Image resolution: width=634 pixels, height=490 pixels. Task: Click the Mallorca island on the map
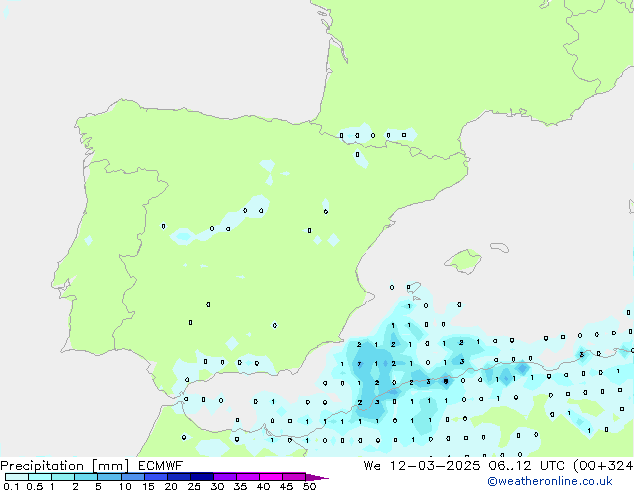(x=463, y=261)
